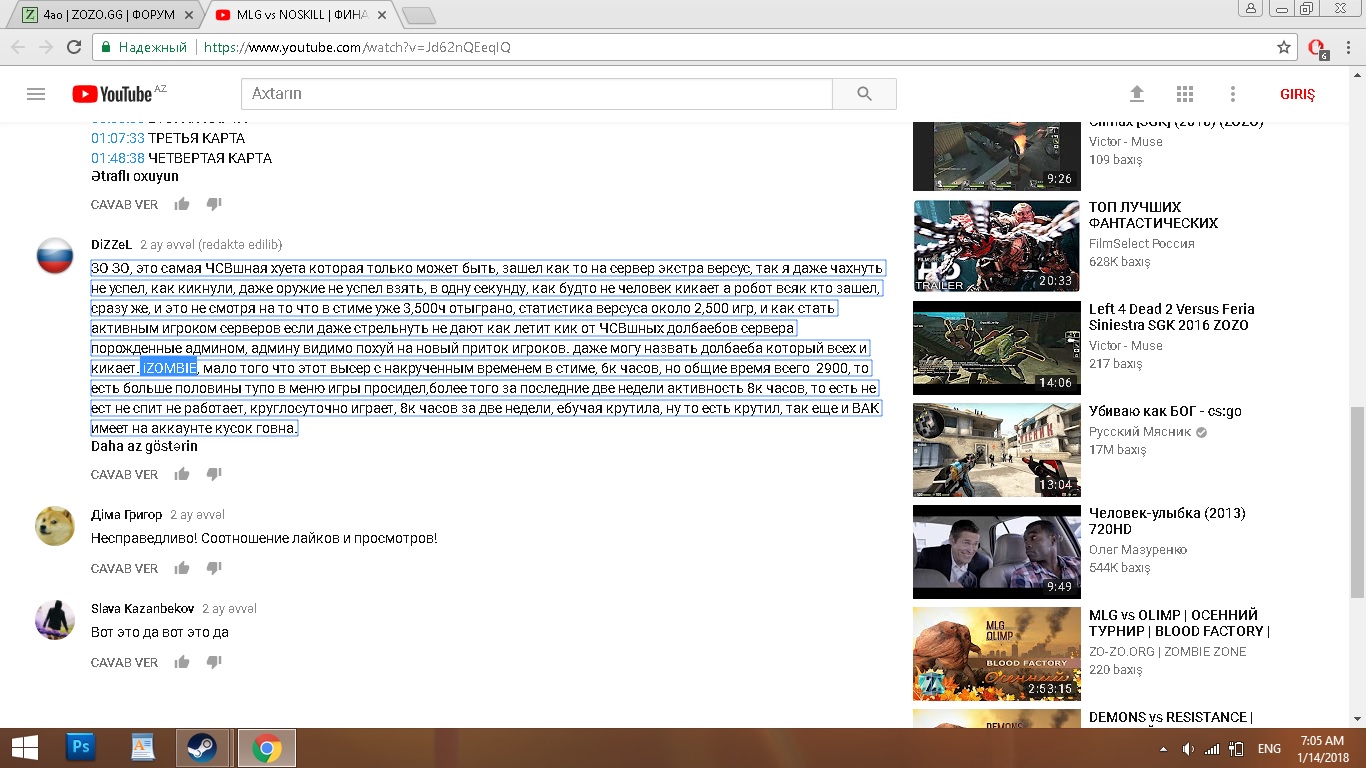
Task: Open the three-dot settings menu on YouTube
Action: [x=1233, y=94]
